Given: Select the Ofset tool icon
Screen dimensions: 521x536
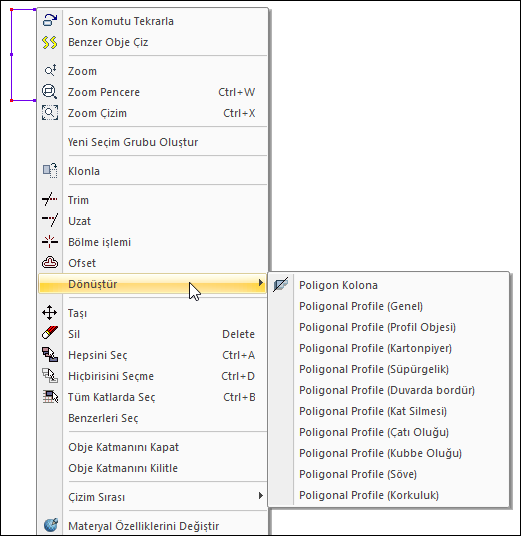Looking at the screenshot, I should (50, 263).
